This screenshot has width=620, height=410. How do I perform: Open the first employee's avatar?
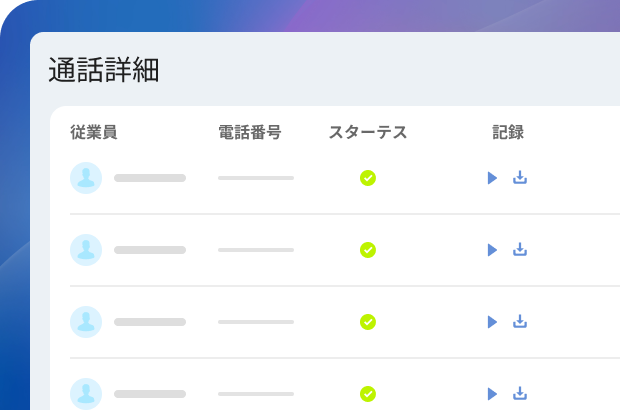click(x=86, y=178)
